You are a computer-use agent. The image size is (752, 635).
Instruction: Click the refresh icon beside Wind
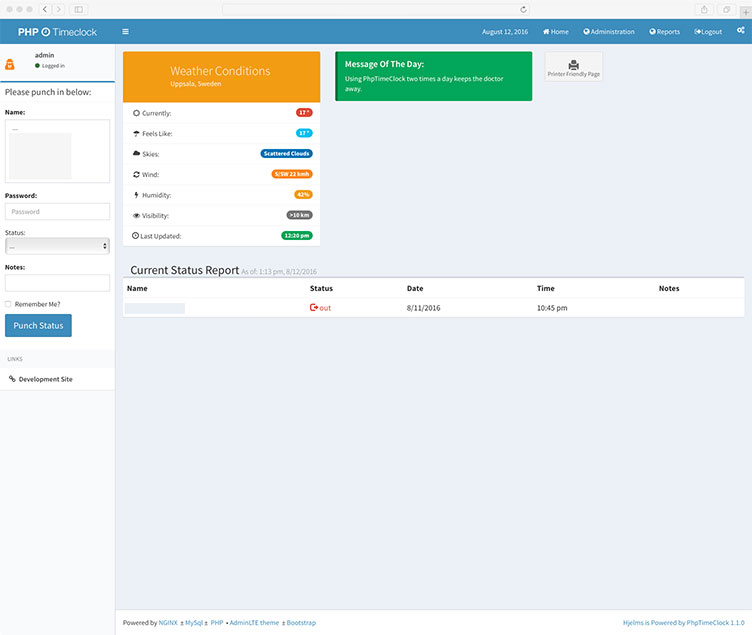click(136, 174)
